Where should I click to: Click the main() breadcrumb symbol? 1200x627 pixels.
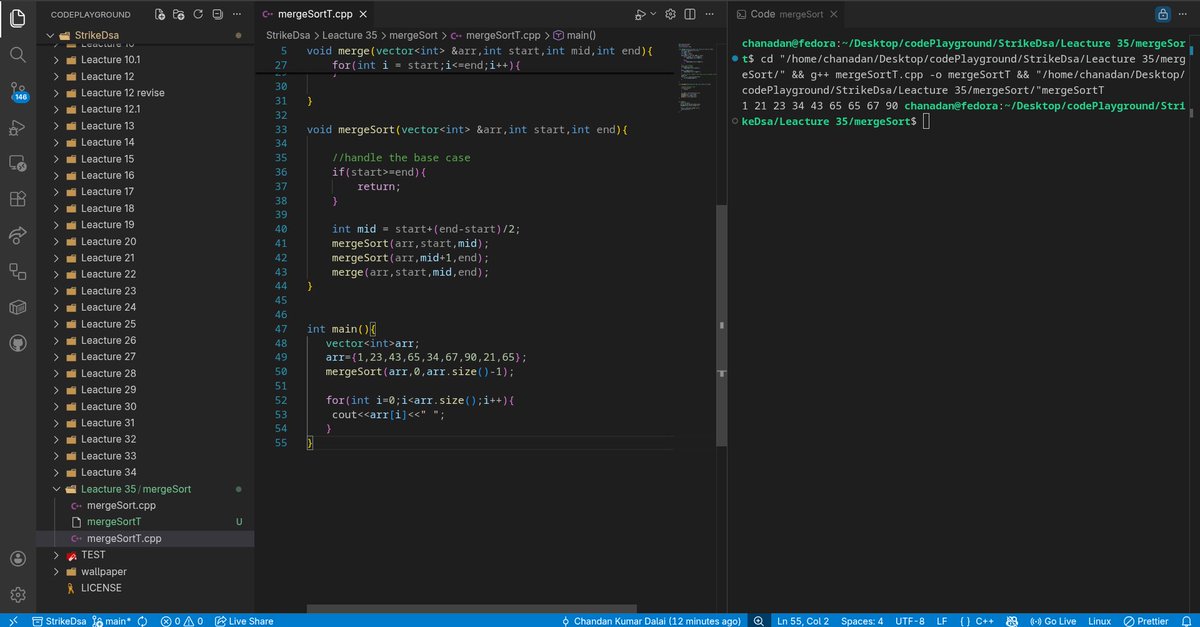pyautogui.click(x=573, y=35)
